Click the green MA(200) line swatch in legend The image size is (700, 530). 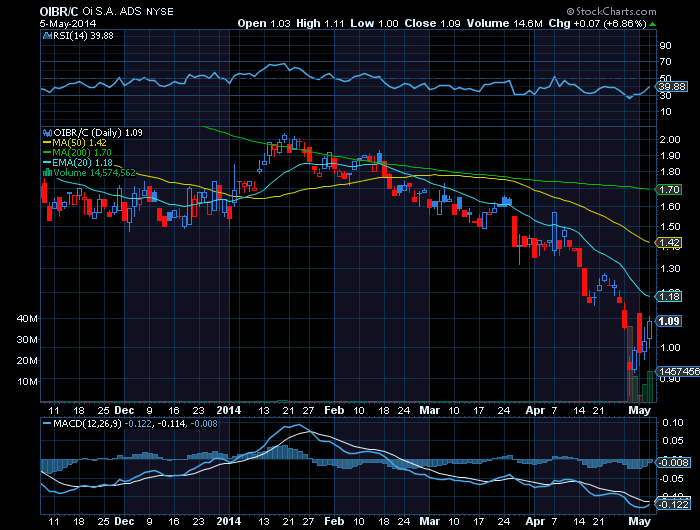point(47,153)
